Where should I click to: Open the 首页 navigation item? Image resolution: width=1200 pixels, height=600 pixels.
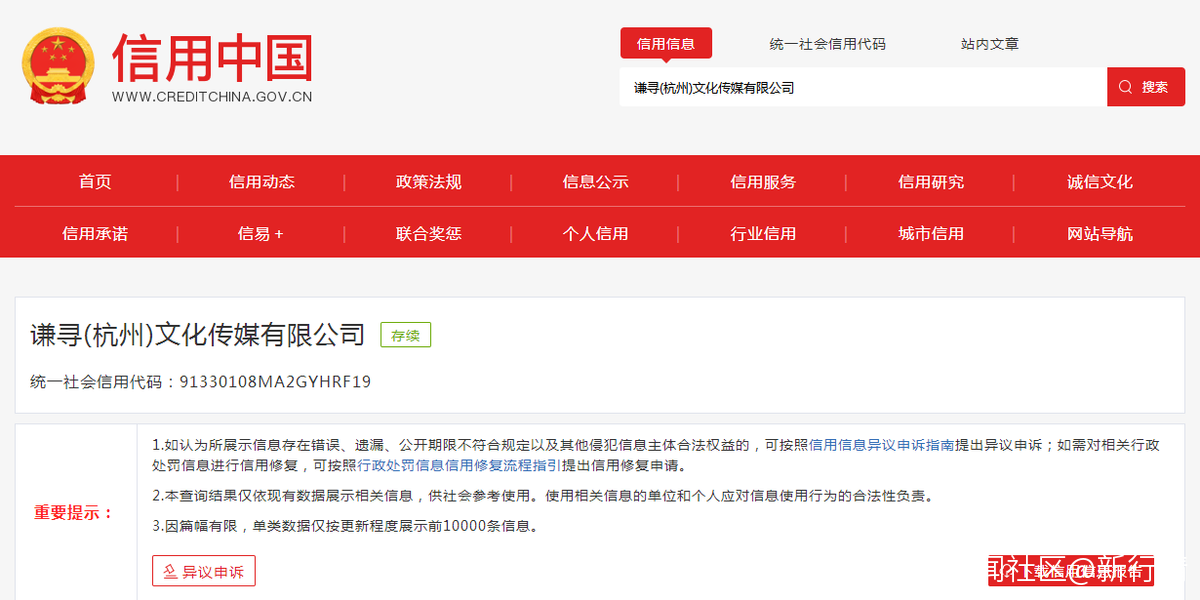pos(95,182)
